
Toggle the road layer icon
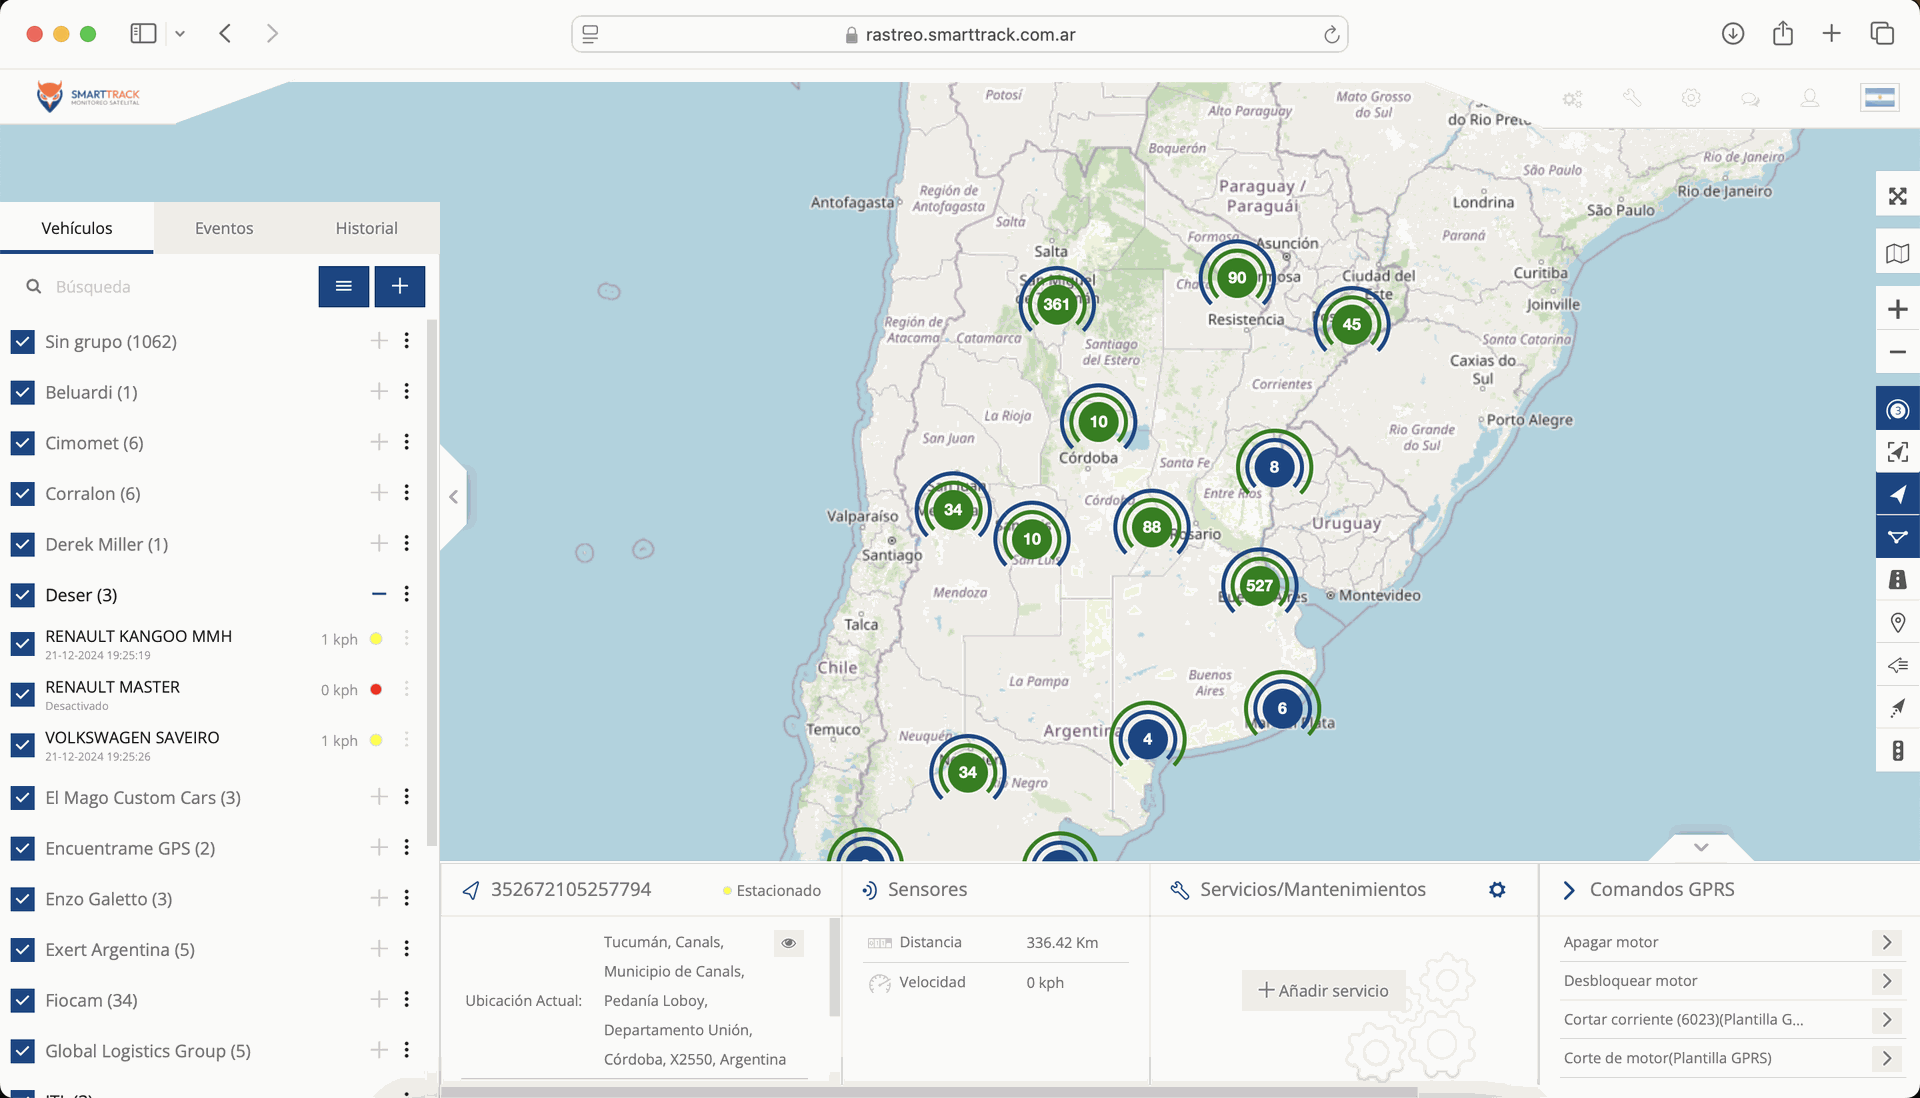point(1897,580)
